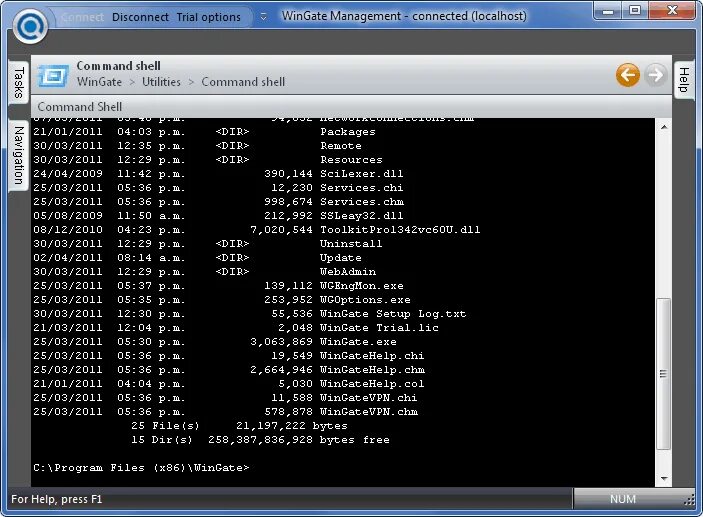Screen dimensions: 703x517
Task: Select the Command shell breadcrumb entry
Action: pos(243,82)
